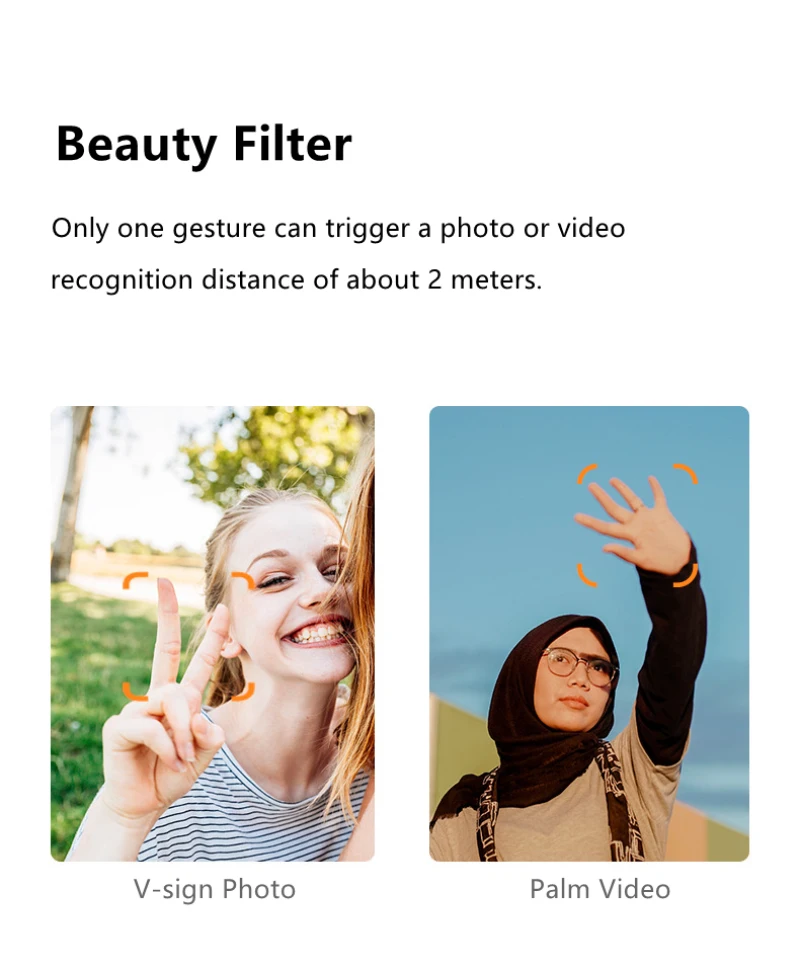
Task: Click top-left orange focus bracket above palm
Action: point(587,474)
